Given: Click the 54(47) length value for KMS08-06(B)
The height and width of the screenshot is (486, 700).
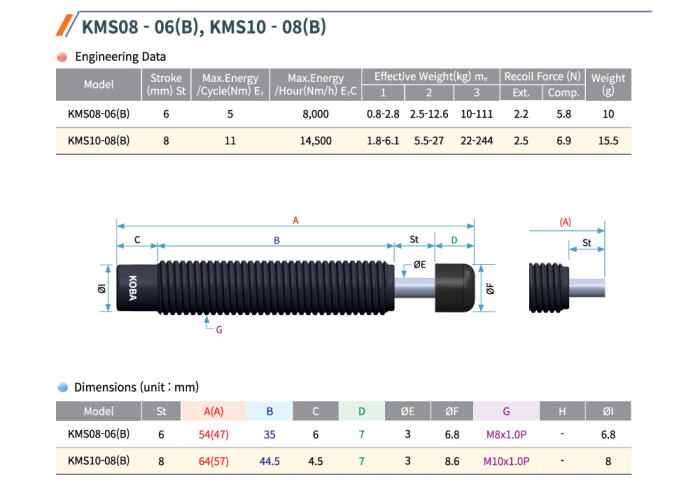Looking at the screenshot, I should click(210, 435).
